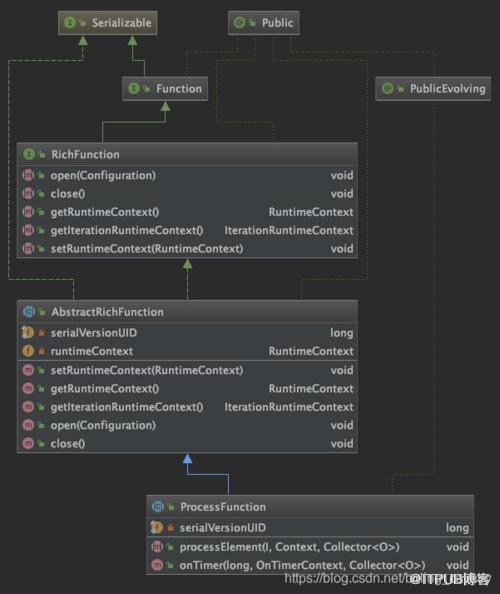Click method icon of RichFunction open(Configuration)
Image resolution: width=500 pixels, height=594 pixels.
tap(28, 175)
